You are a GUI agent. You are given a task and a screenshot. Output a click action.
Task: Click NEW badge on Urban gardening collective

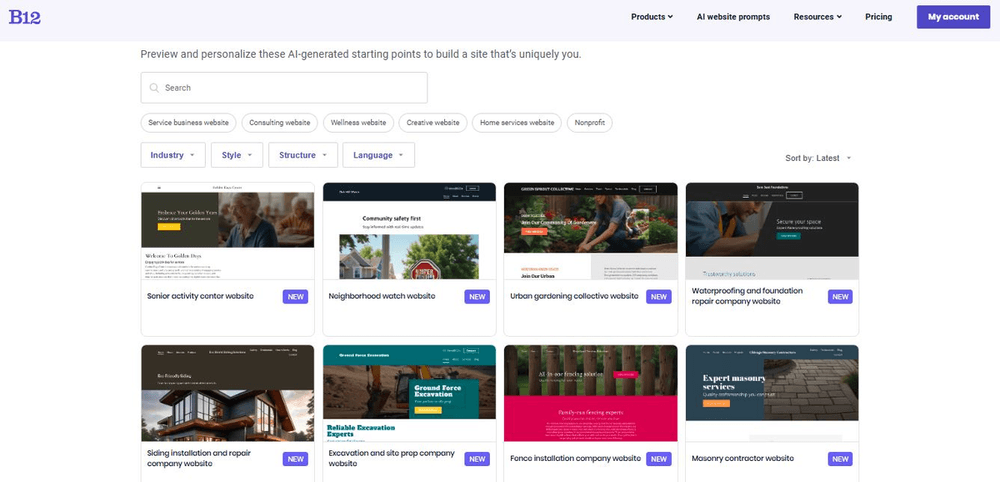click(659, 297)
